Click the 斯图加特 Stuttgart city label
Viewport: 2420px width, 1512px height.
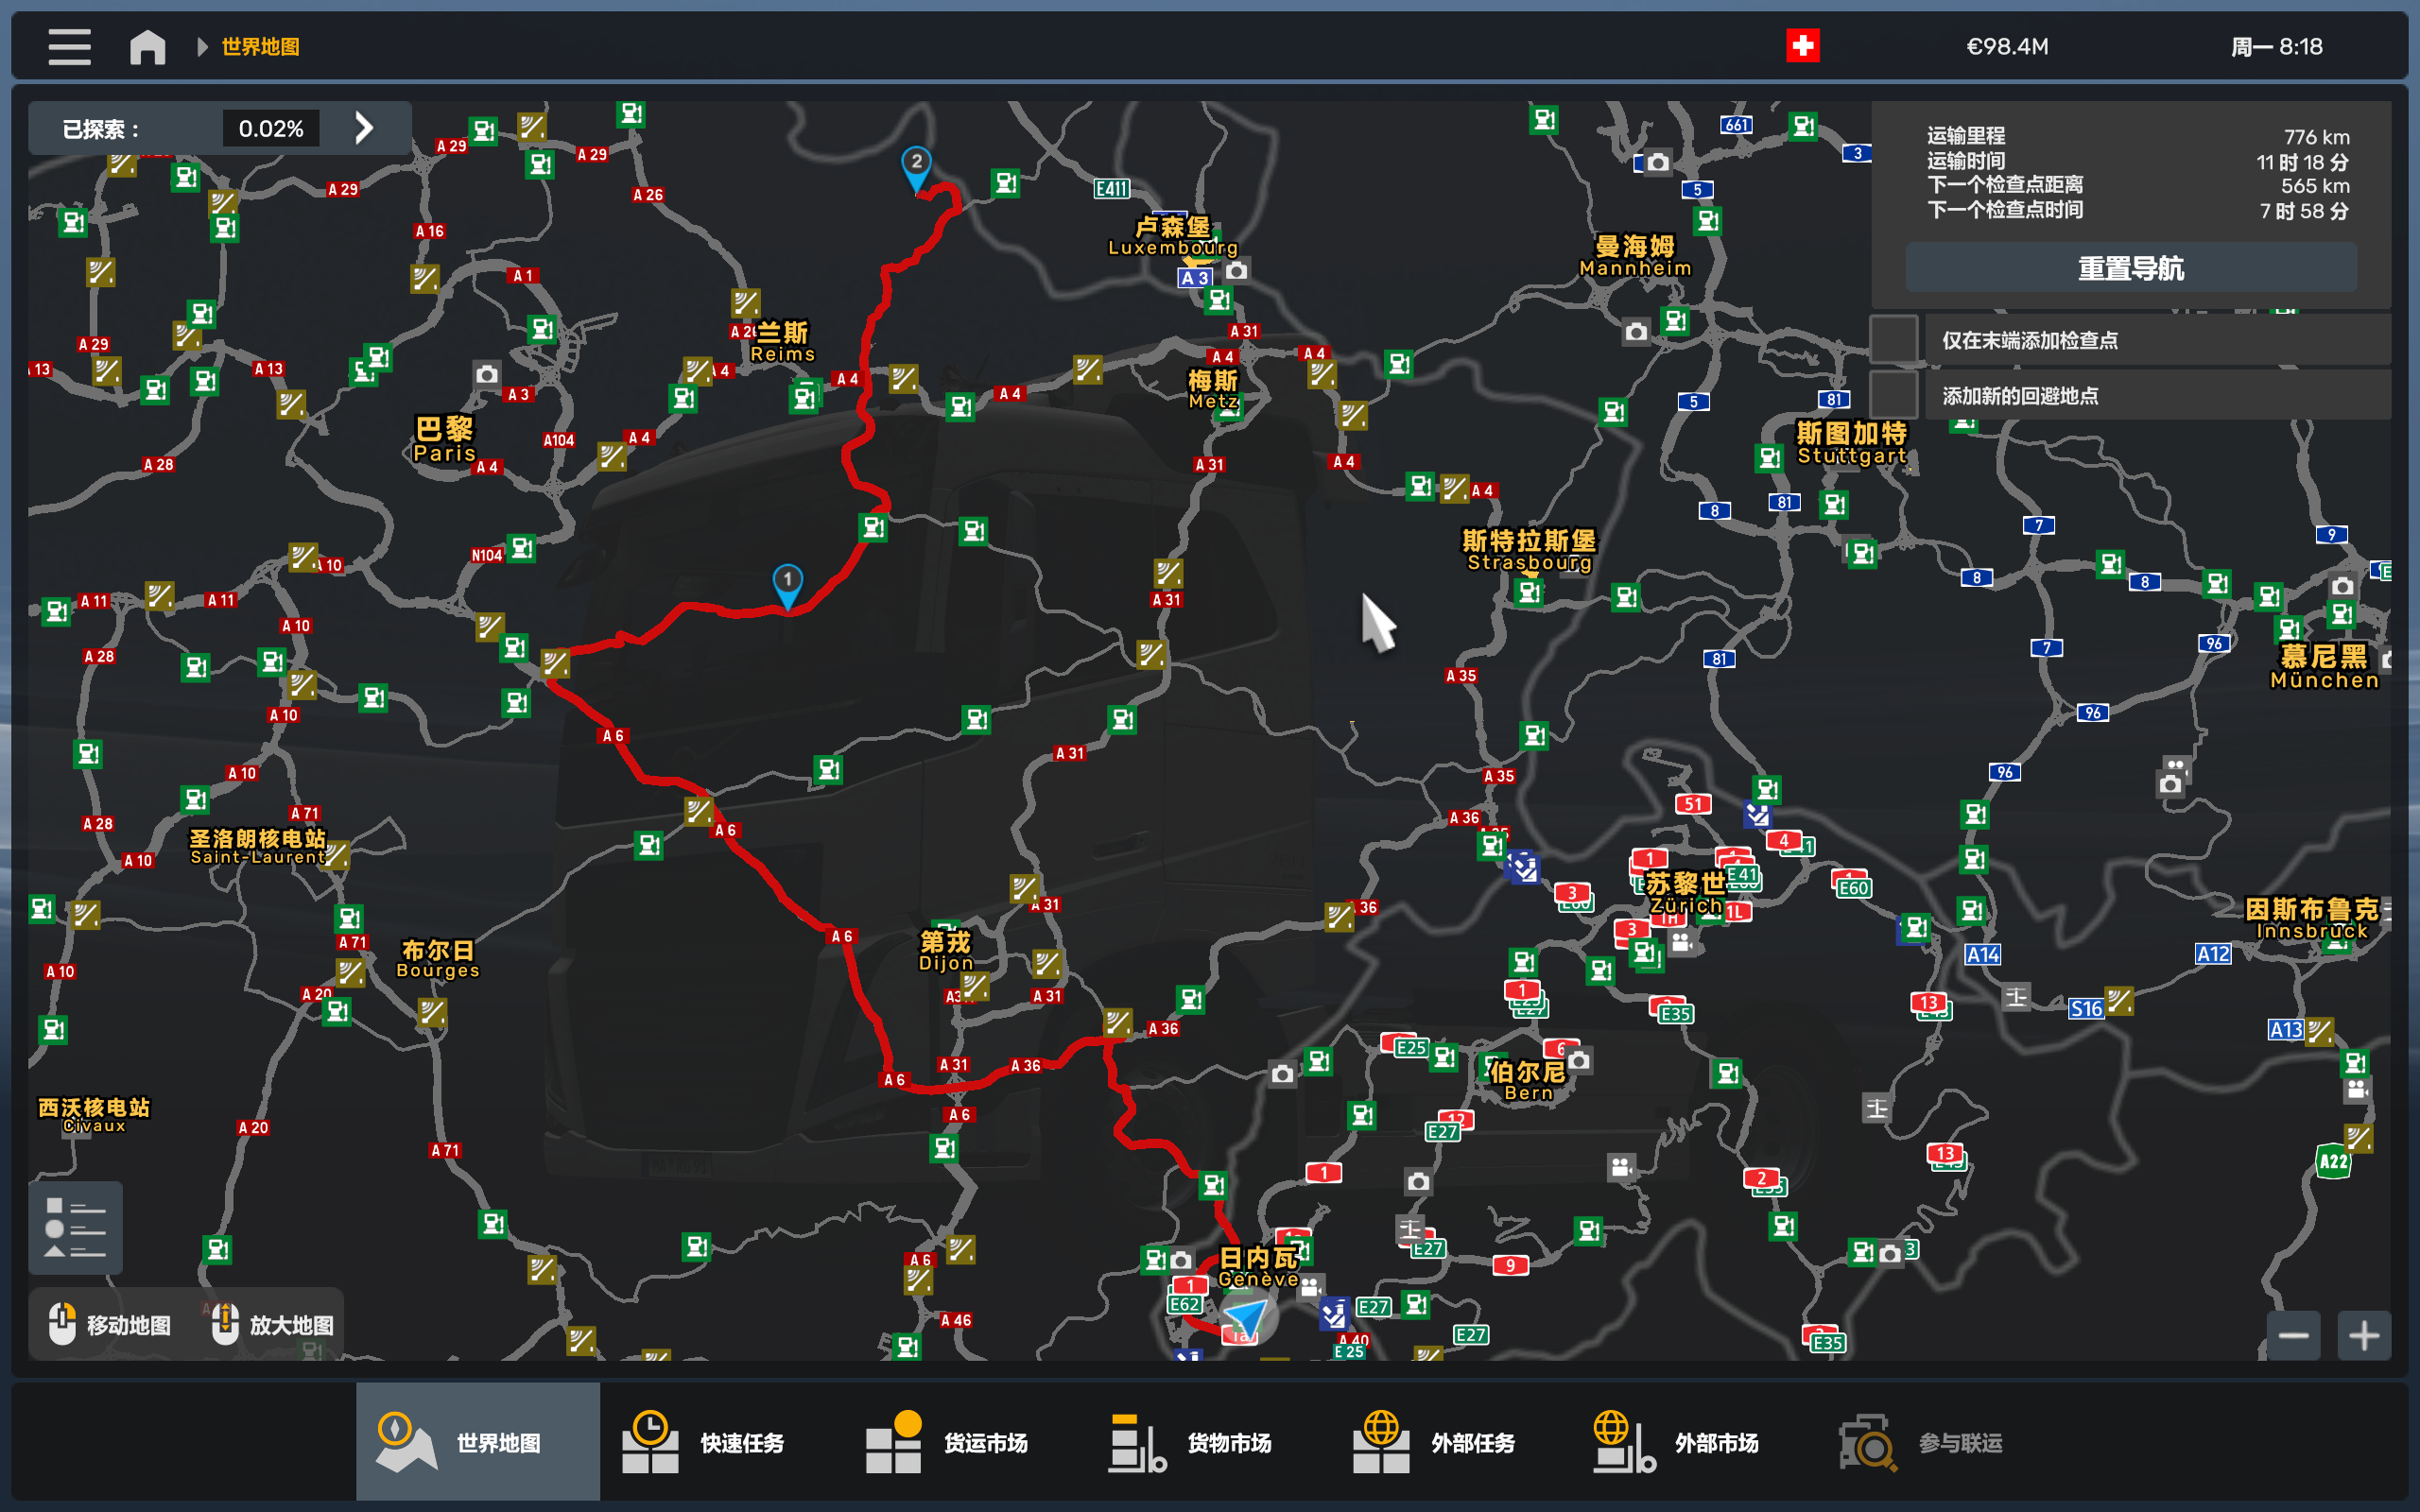pos(1851,443)
